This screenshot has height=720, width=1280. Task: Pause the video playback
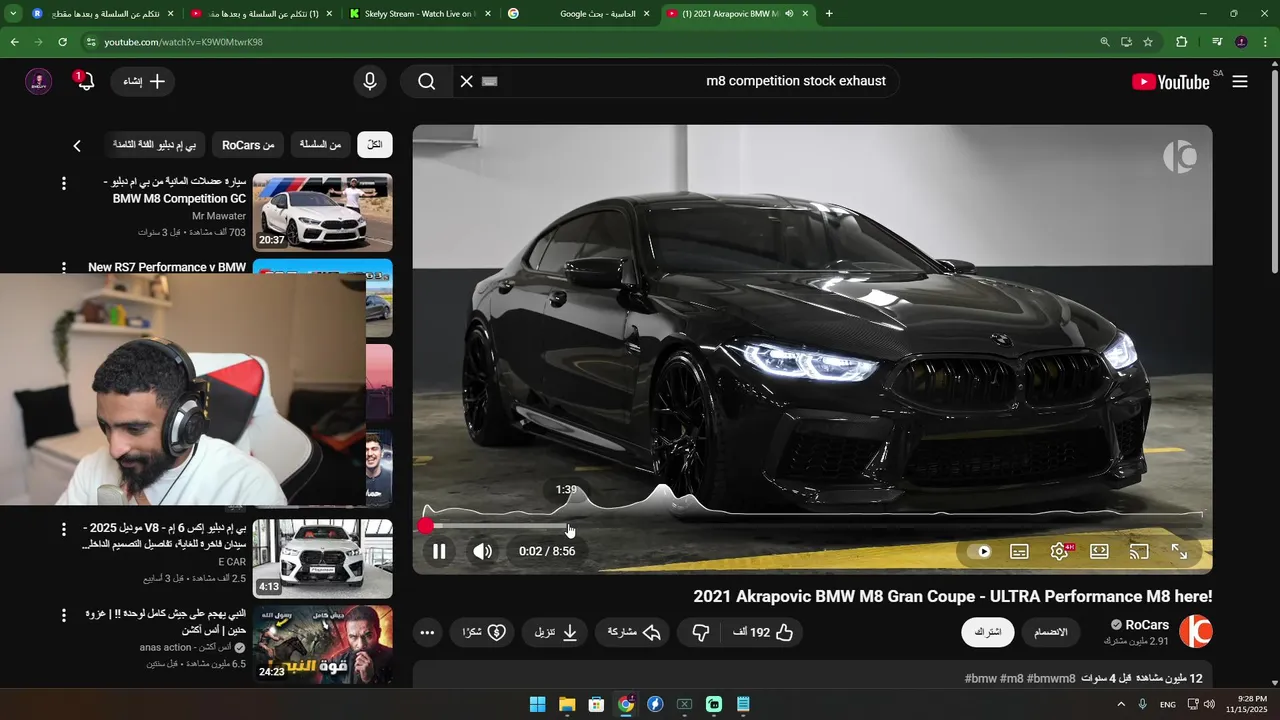point(439,551)
